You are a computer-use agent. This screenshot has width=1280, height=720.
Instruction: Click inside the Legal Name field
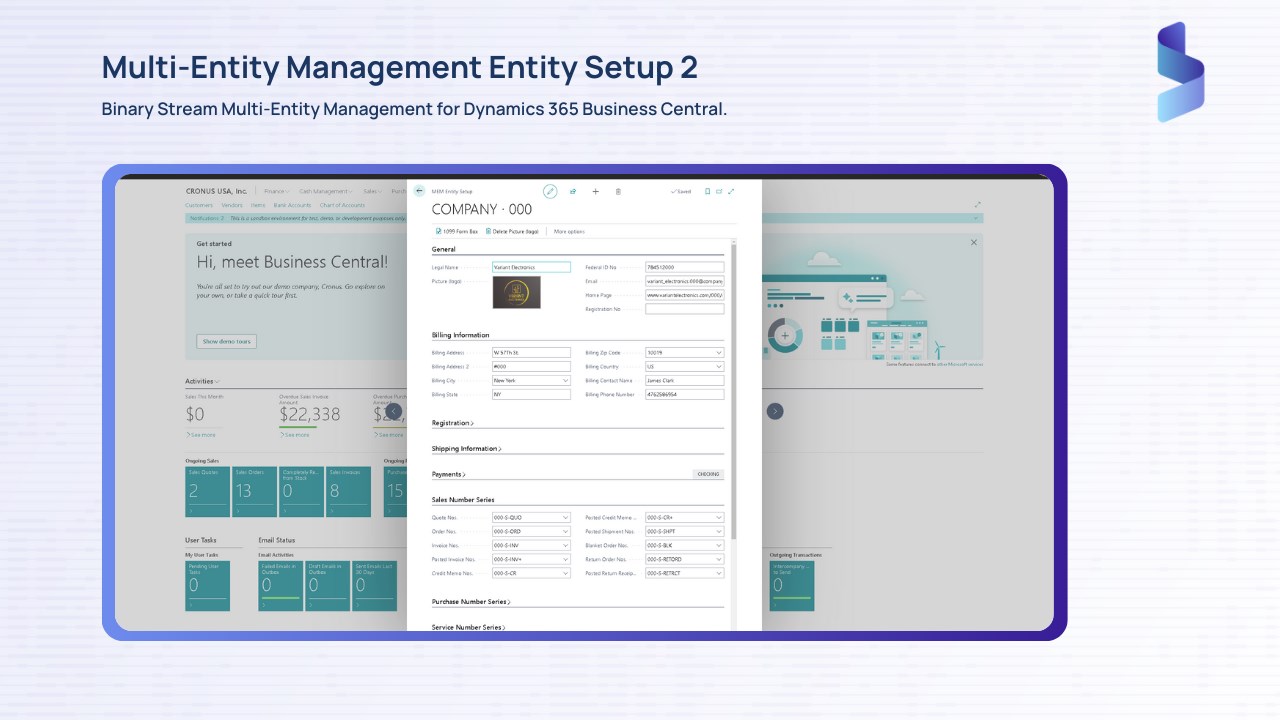pyautogui.click(x=530, y=267)
